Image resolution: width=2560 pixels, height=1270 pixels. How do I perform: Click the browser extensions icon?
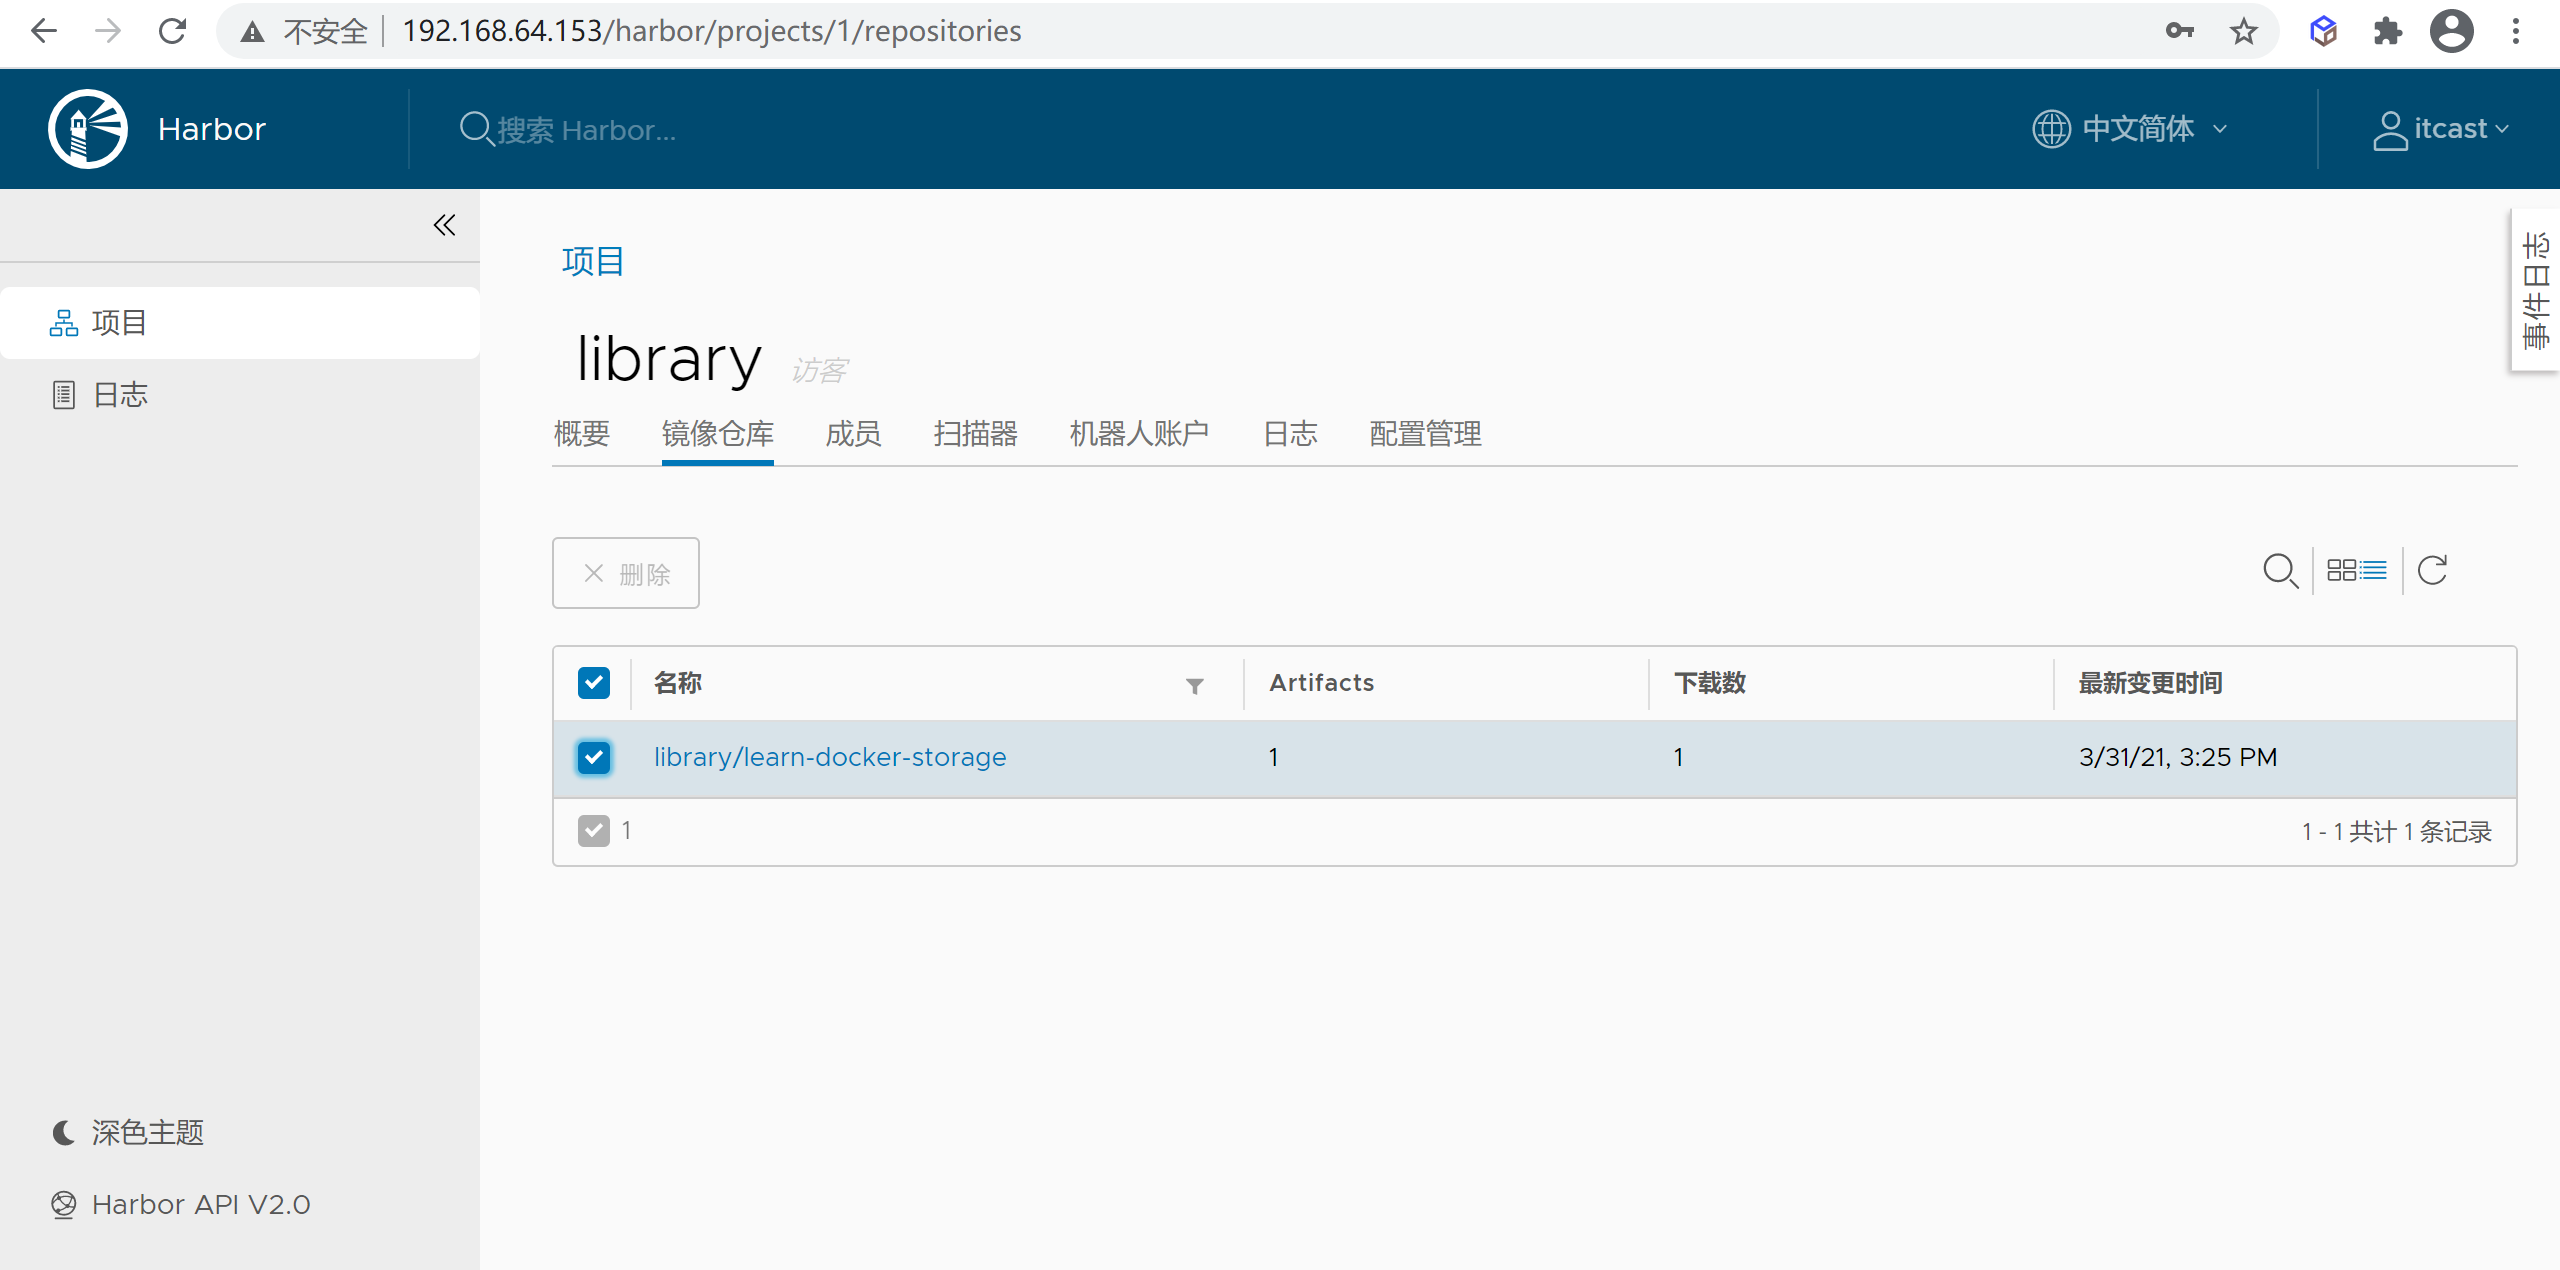click(2388, 31)
